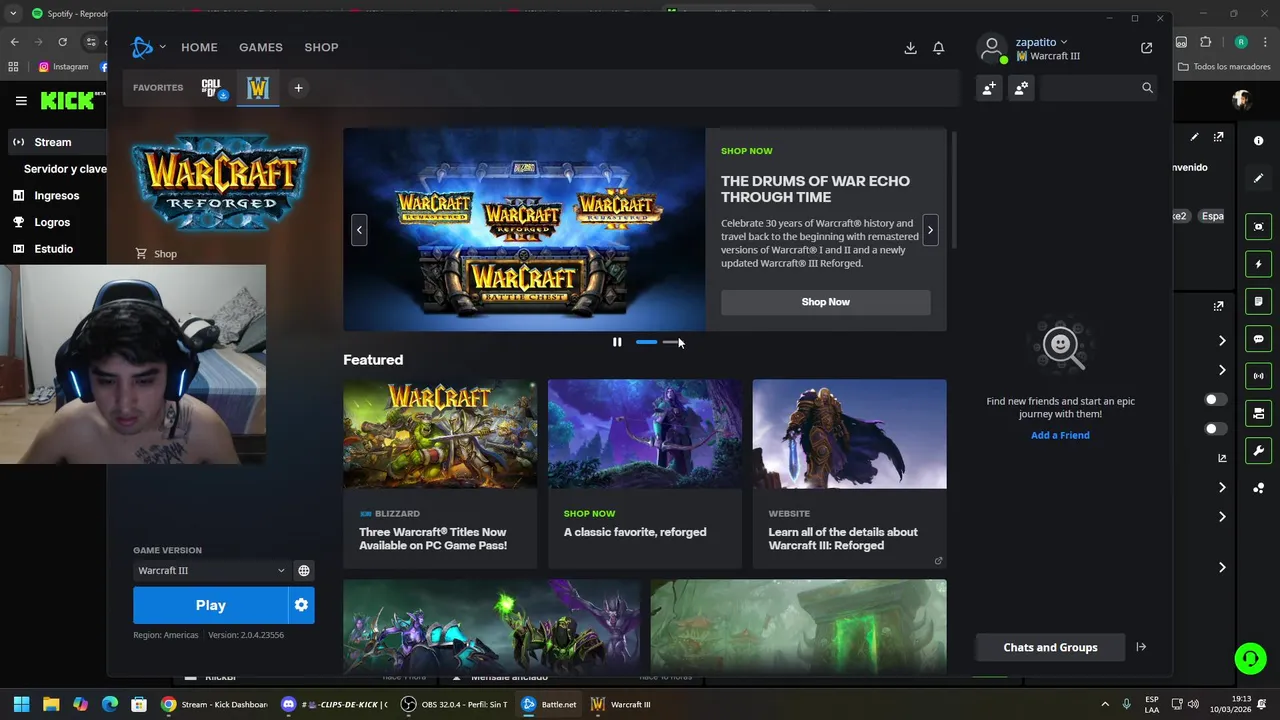The width and height of the screenshot is (1280, 720).
Task: Open Stream in Kick sidebar
Action: tap(53, 142)
